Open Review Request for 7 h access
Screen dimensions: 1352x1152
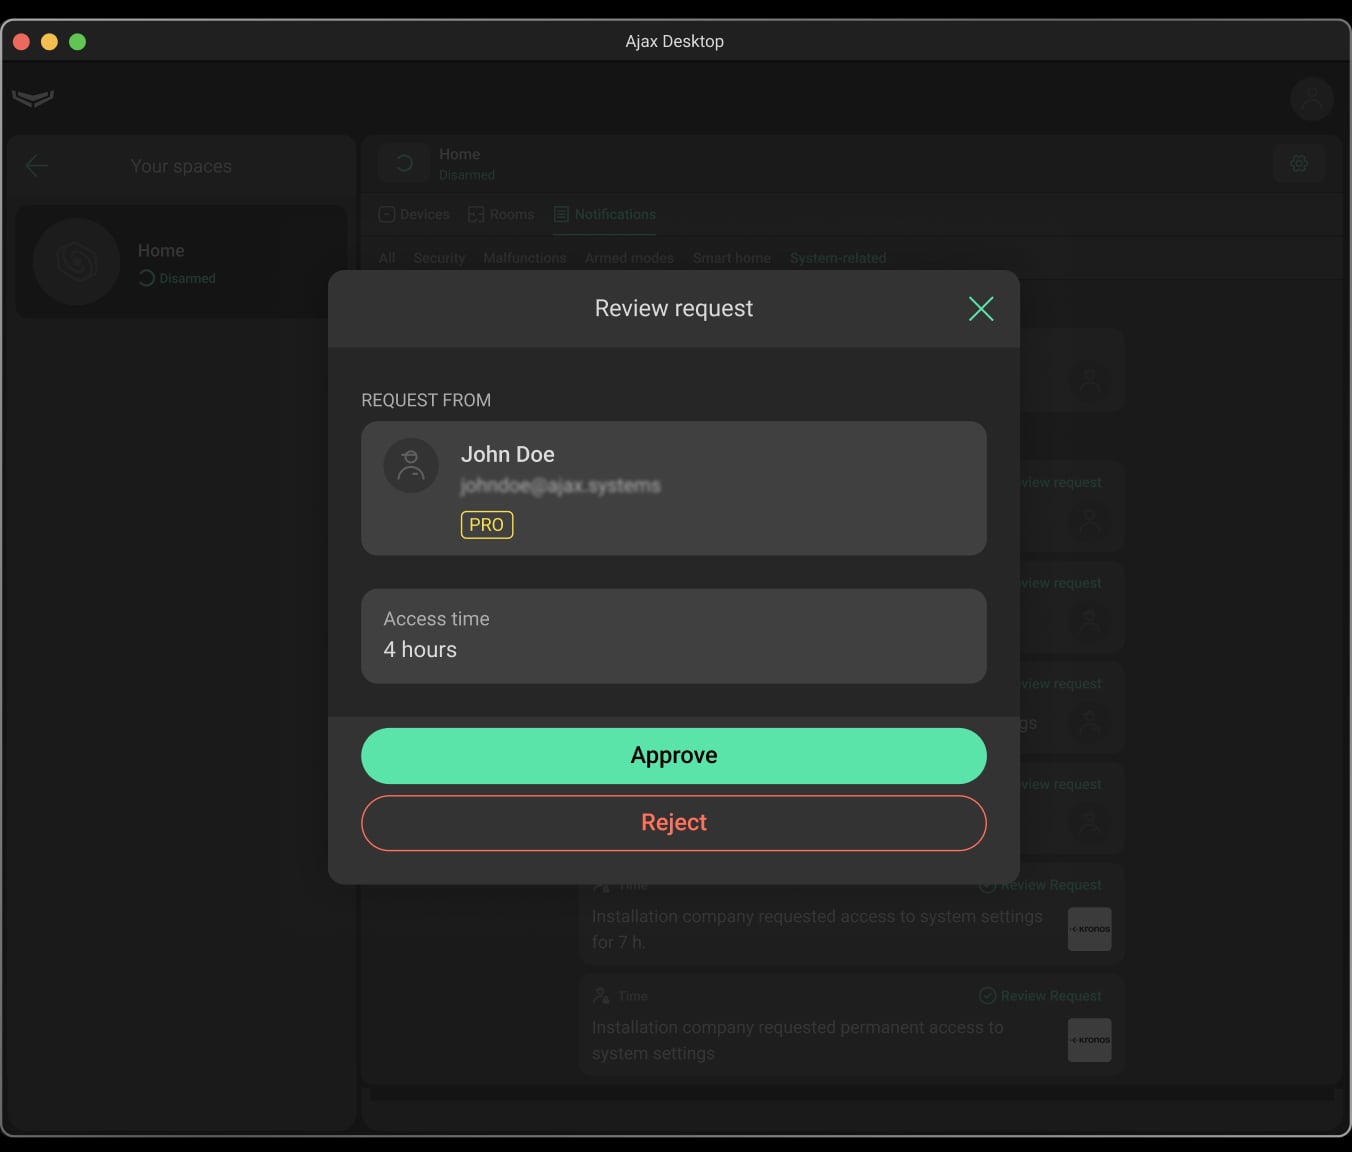[x=1041, y=885]
